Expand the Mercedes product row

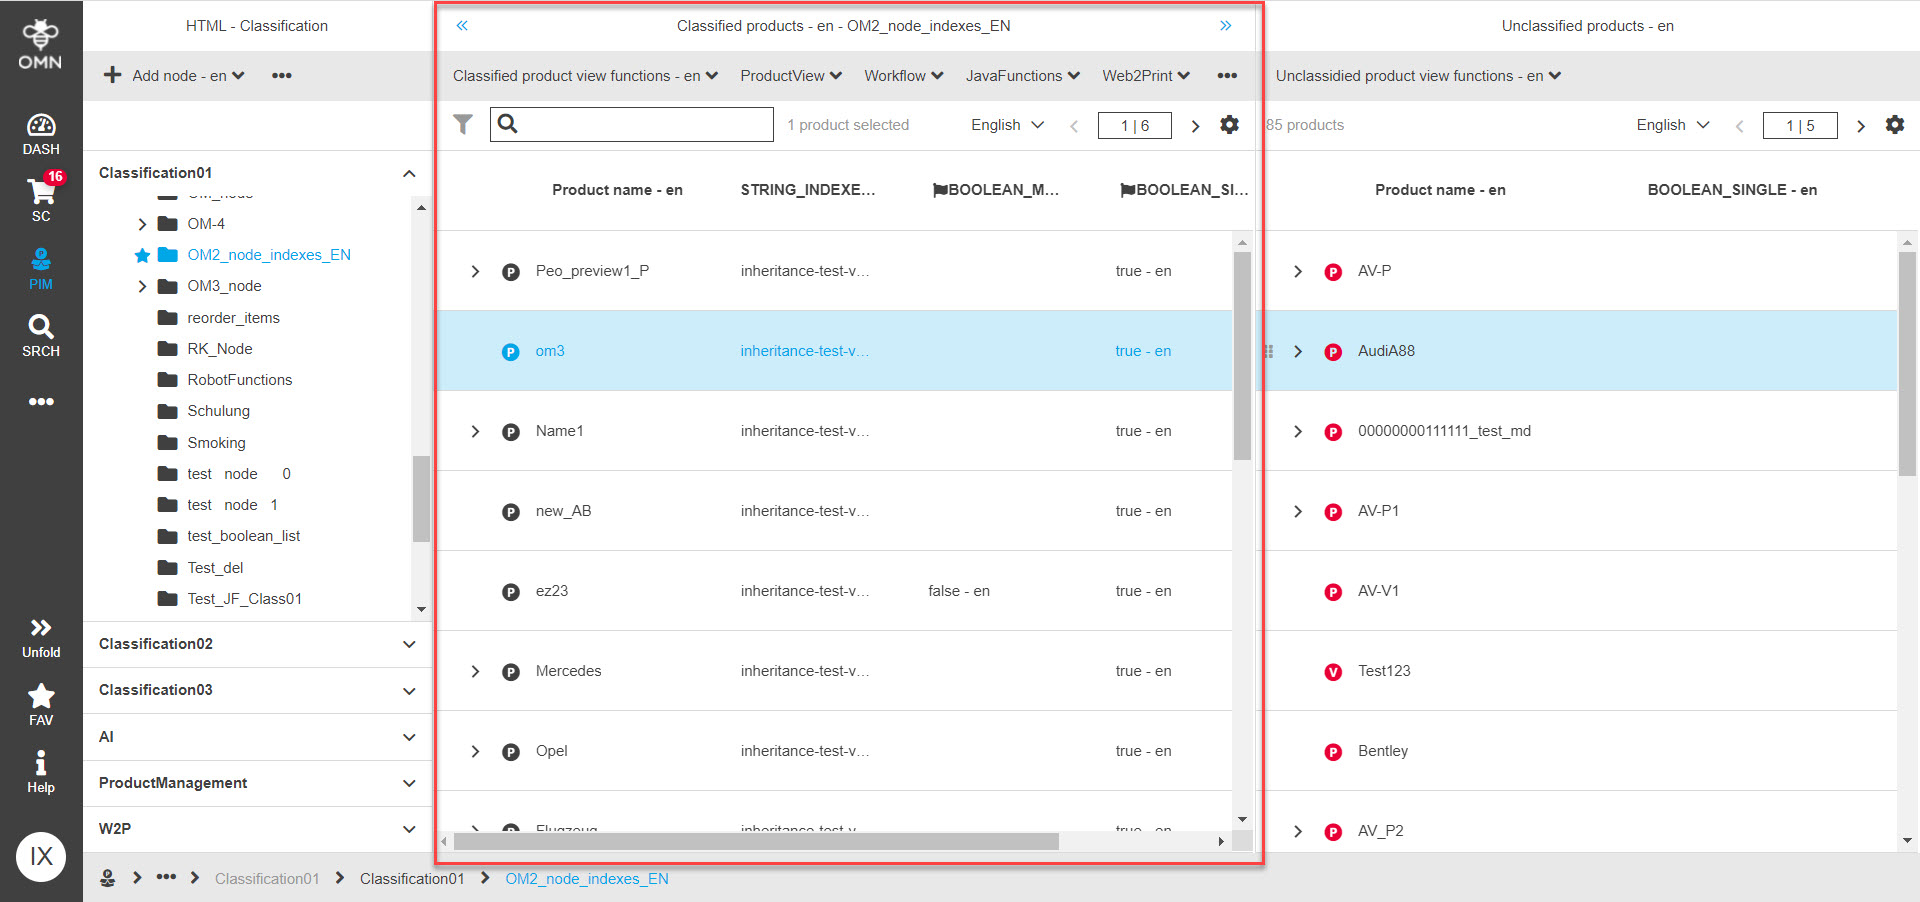475,671
